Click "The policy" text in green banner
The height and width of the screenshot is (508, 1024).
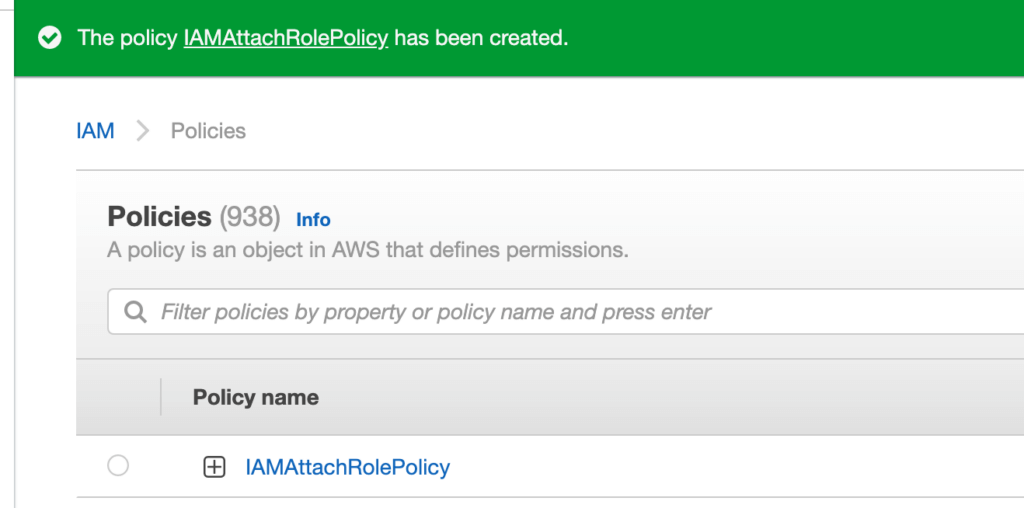(128, 38)
